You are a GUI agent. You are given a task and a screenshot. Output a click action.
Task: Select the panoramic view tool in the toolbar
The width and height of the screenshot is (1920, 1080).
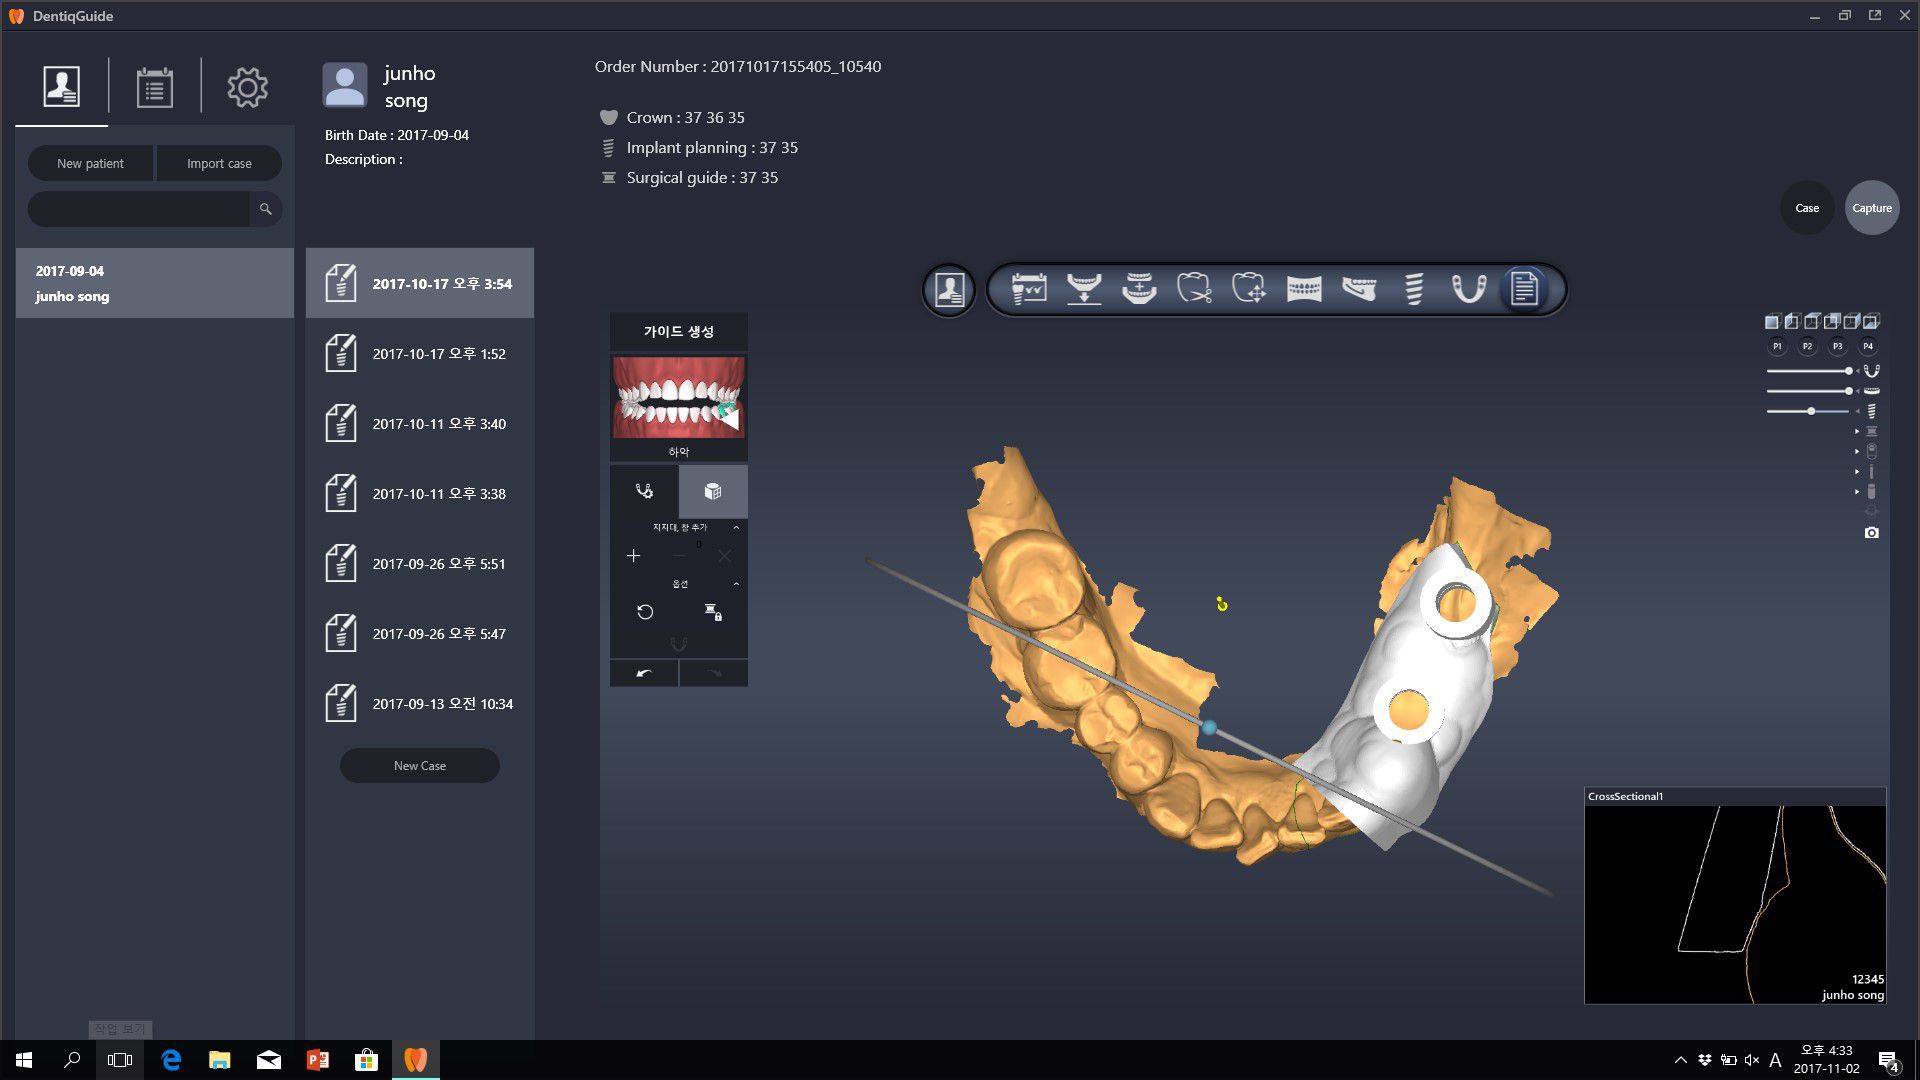pos(1302,289)
